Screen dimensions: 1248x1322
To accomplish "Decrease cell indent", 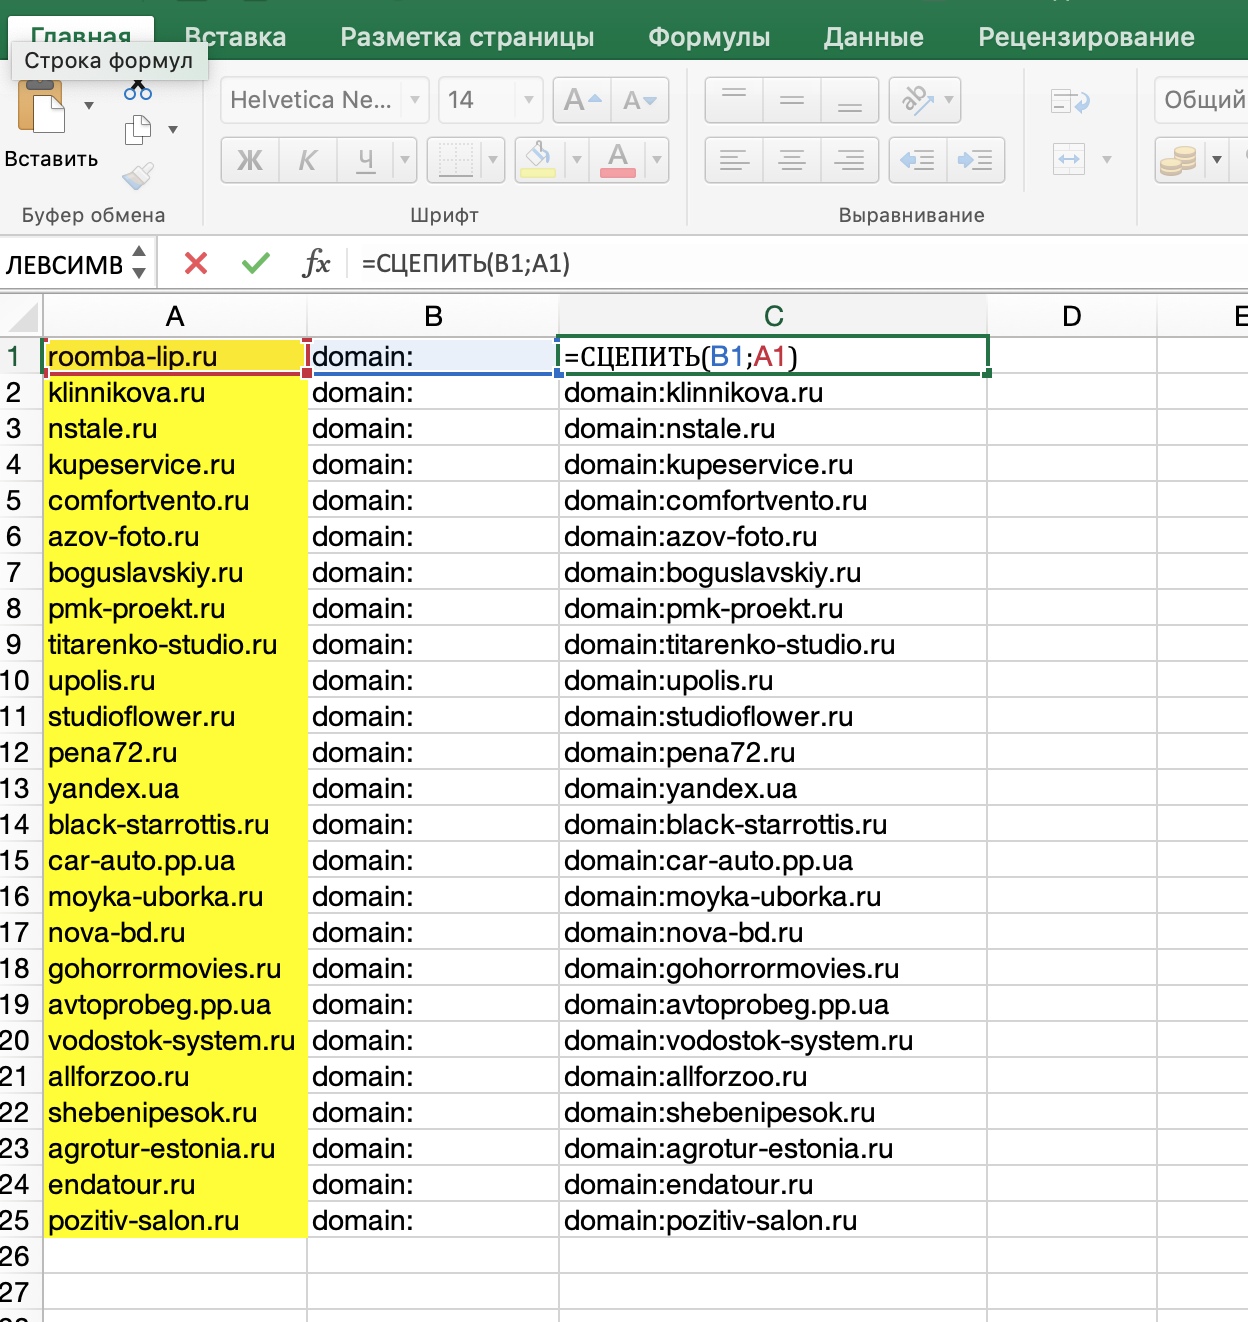I will (917, 160).
